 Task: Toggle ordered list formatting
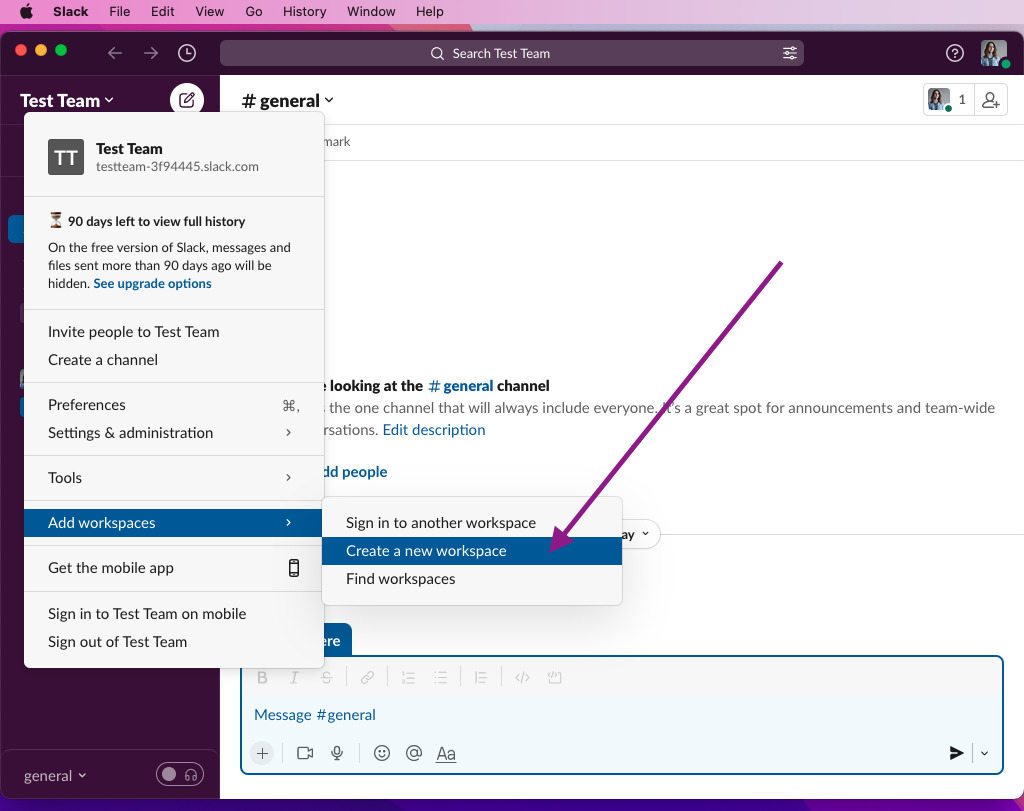coord(408,677)
